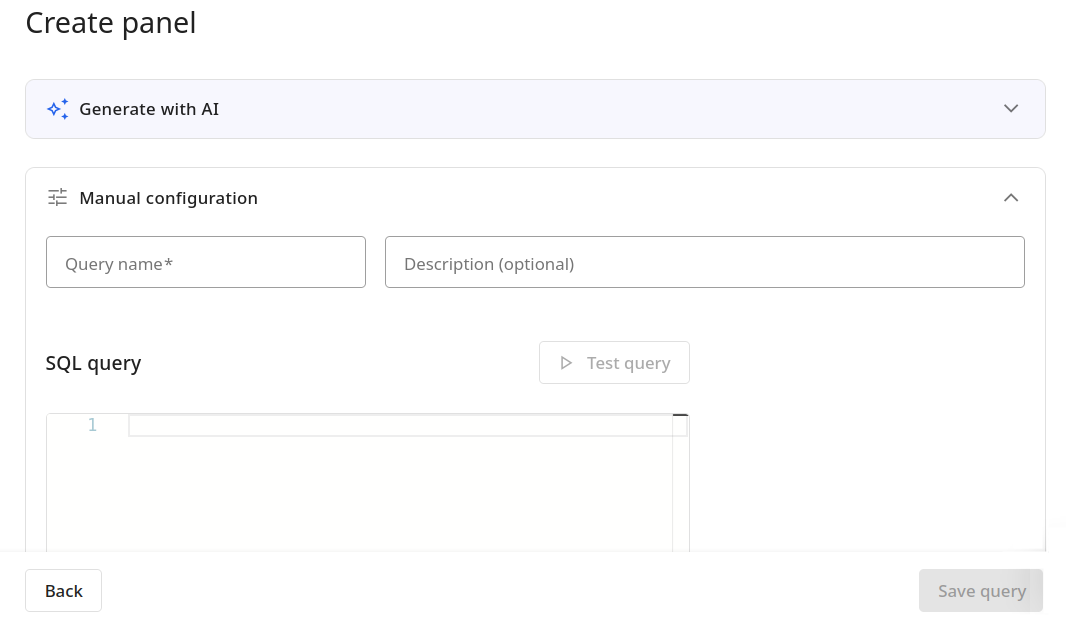Click the Create panel page title
Screen dimensions: 1066x627
point(110,23)
